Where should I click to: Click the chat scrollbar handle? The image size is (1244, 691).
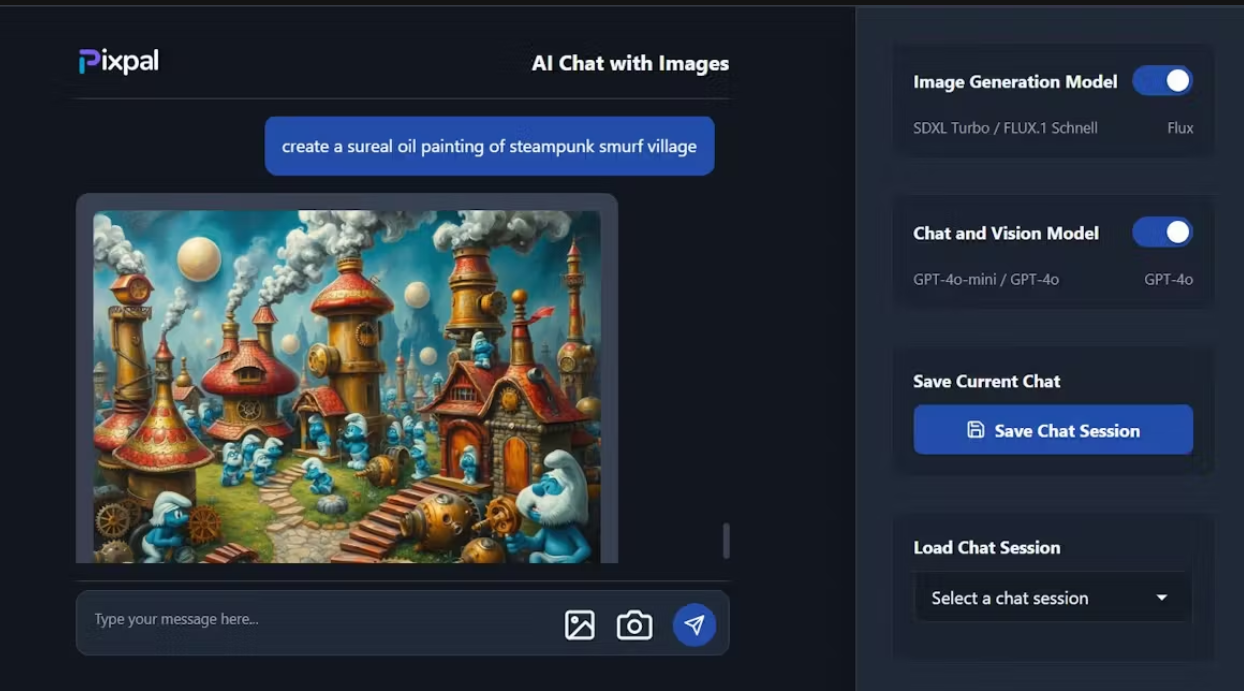(x=726, y=541)
